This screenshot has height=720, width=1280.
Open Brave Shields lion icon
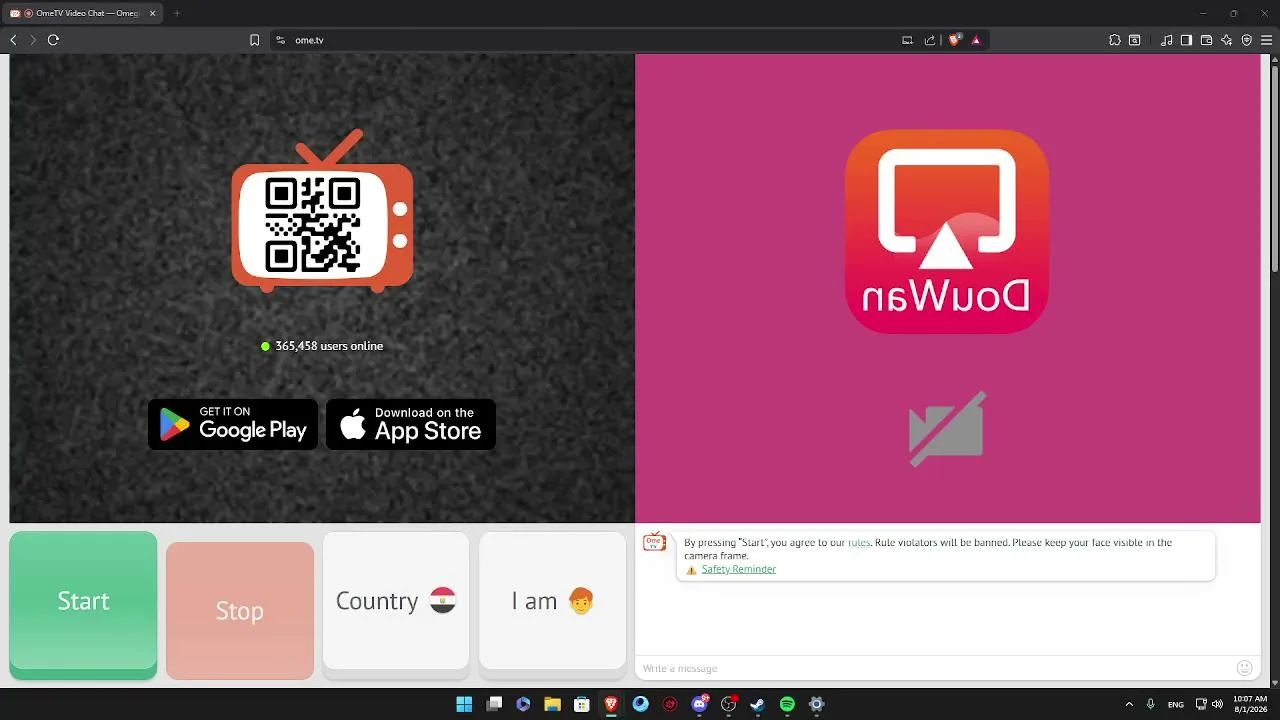click(x=955, y=40)
